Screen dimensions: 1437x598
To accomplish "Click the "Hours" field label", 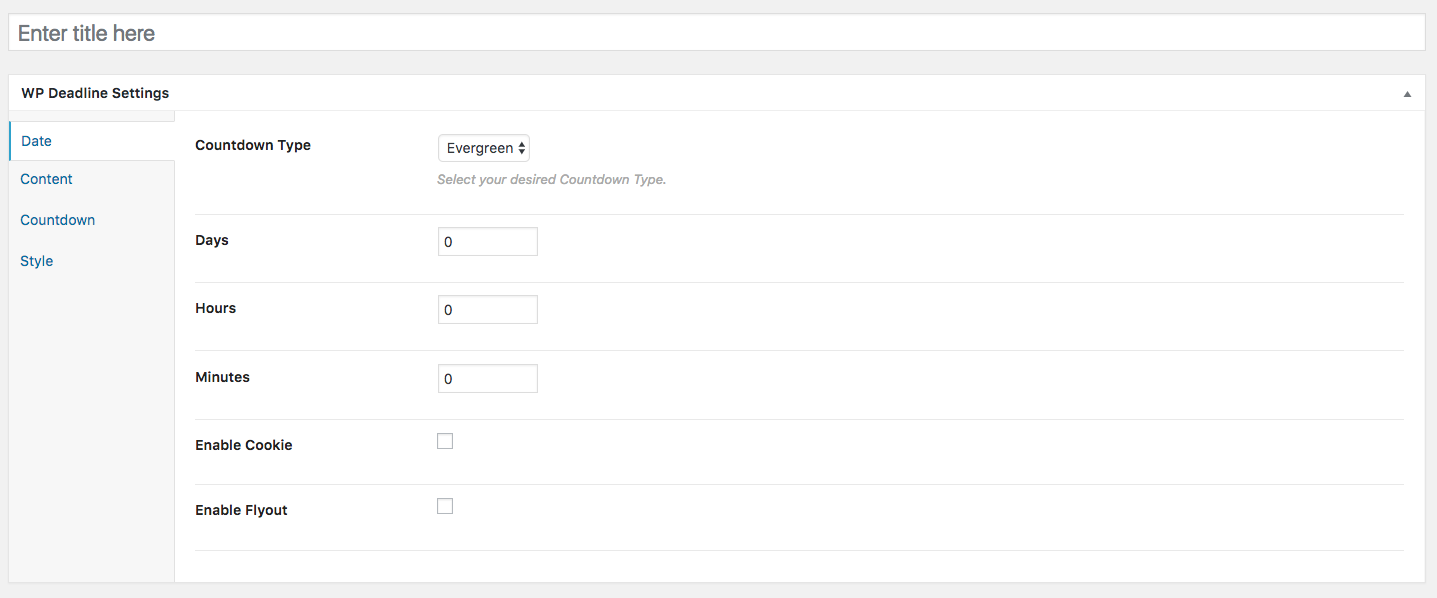I will [215, 308].
